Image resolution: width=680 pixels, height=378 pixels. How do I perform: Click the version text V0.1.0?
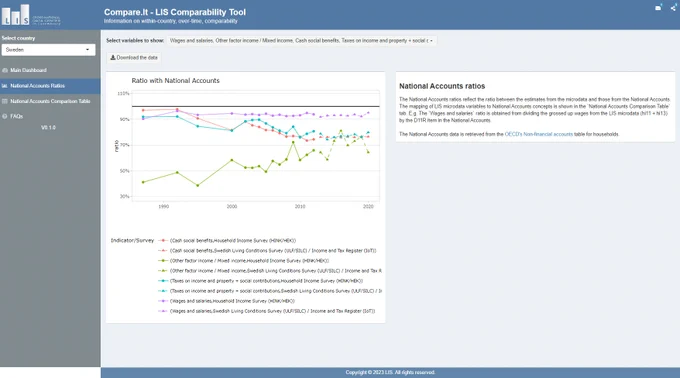[48, 127]
